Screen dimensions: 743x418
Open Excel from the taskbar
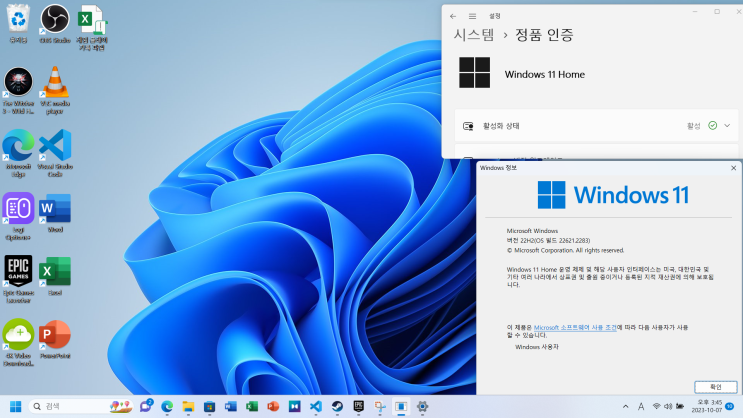click(x=252, y=407)
